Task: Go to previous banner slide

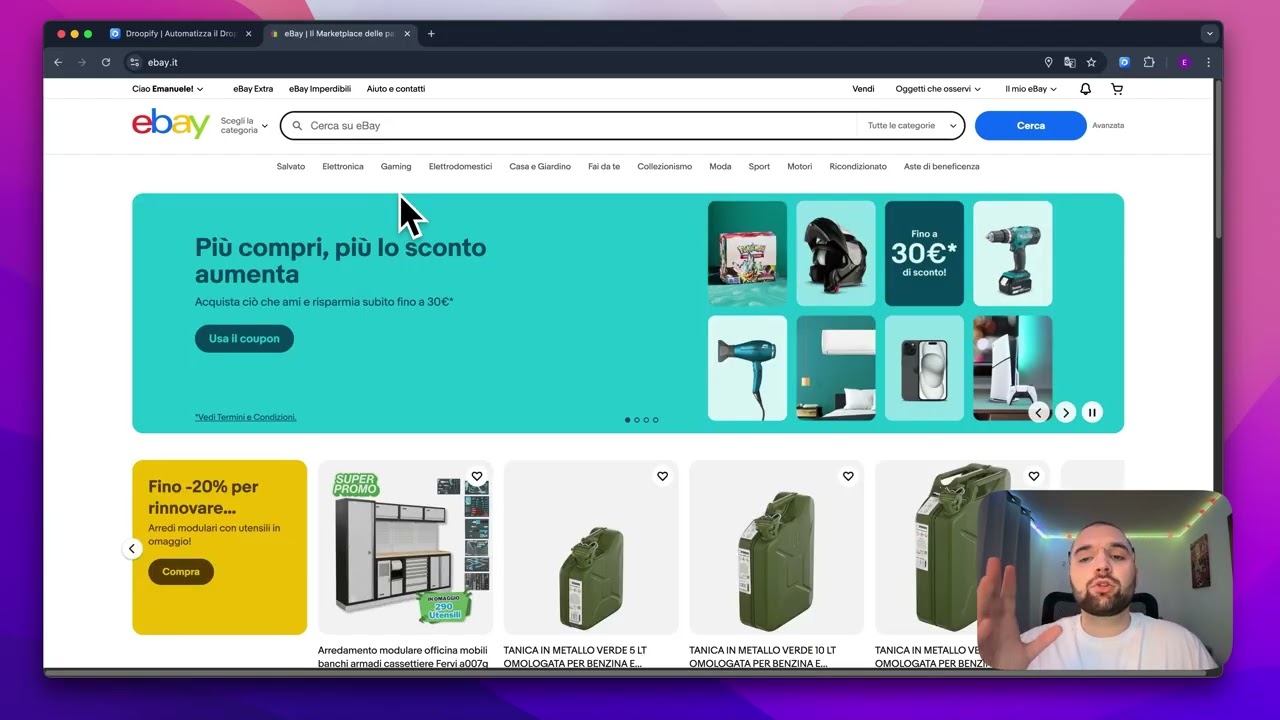Action: (1039, 412)
